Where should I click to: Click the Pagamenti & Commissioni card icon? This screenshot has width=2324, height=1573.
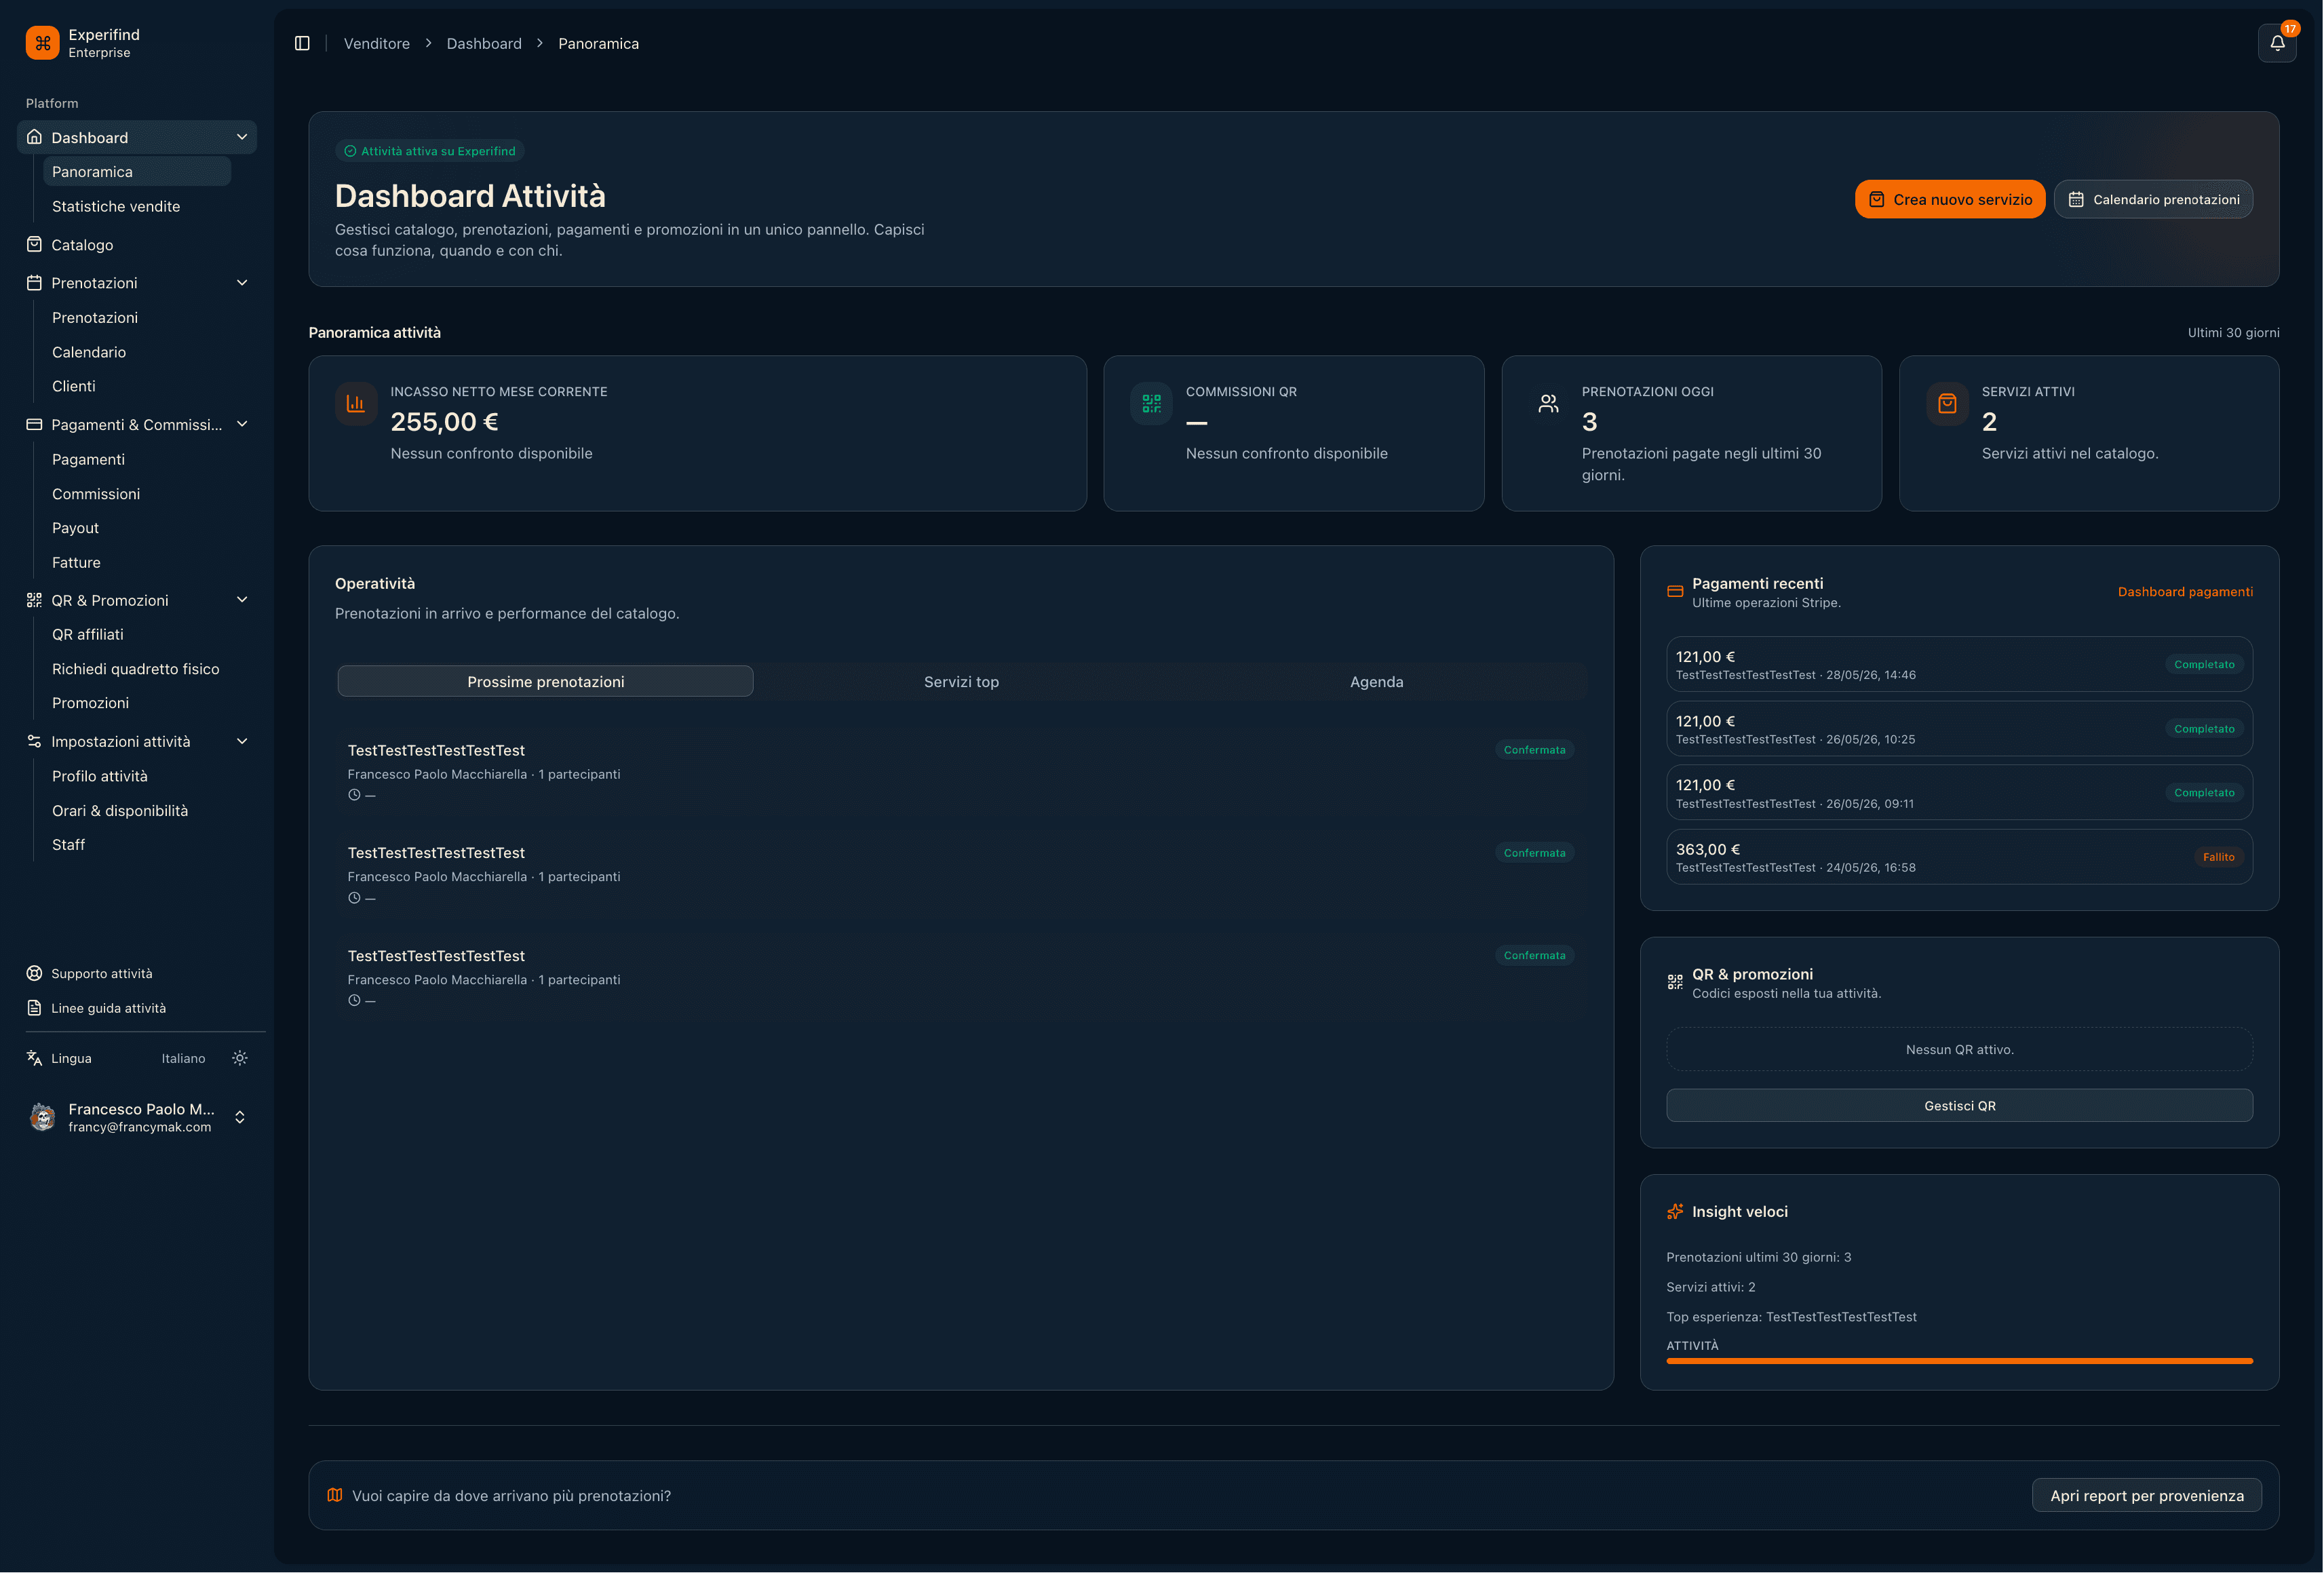[x=34, y=424]
